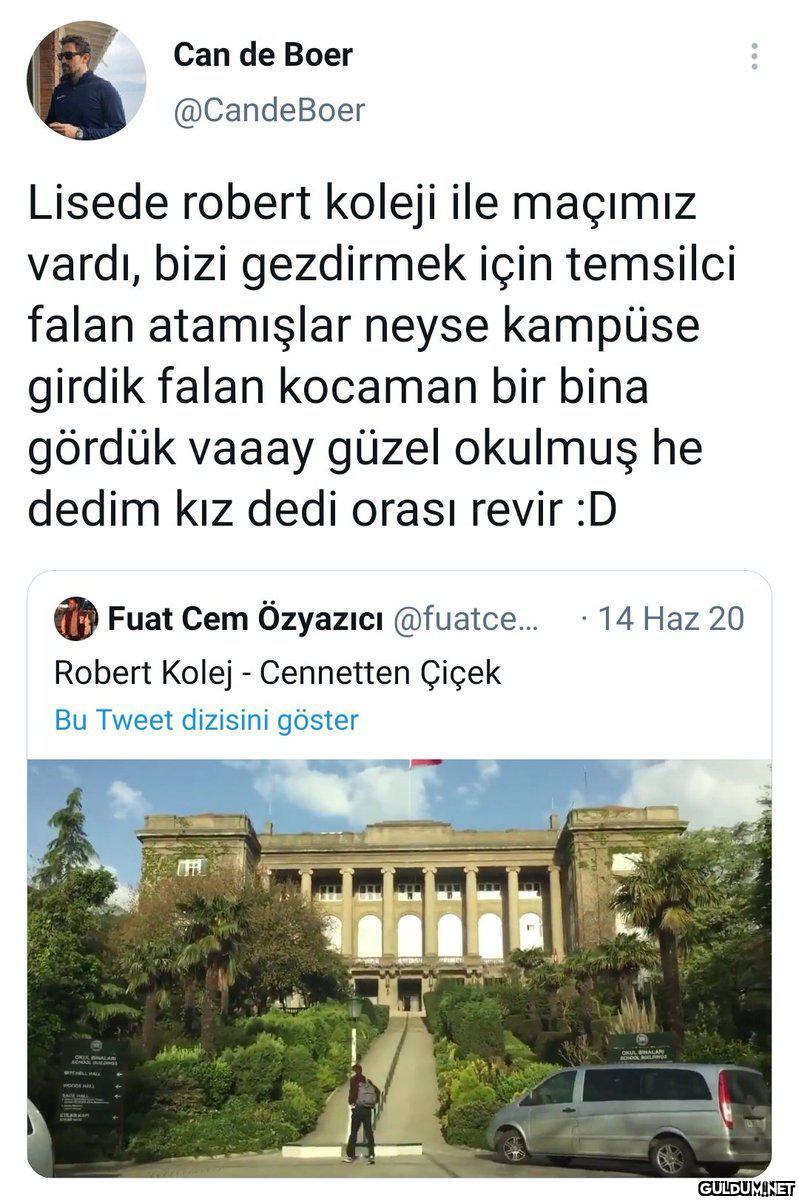Open the Robert Kolej building video thumbnail

pos(399,968)
